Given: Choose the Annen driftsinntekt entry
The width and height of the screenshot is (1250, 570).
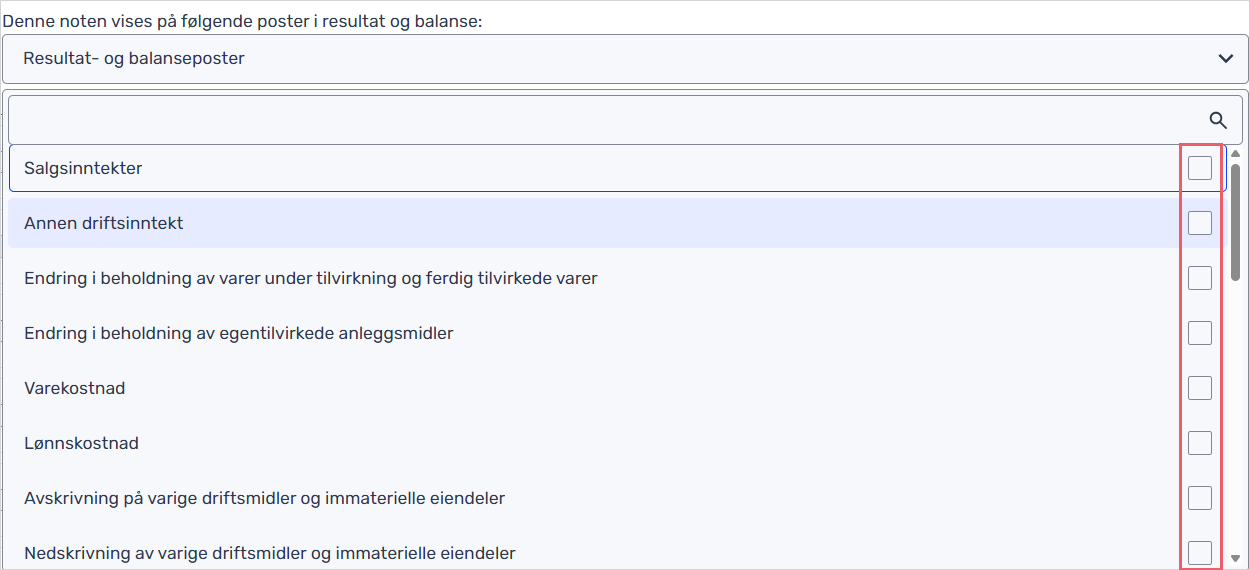Looking at the screenshot, I should (617, 223).
